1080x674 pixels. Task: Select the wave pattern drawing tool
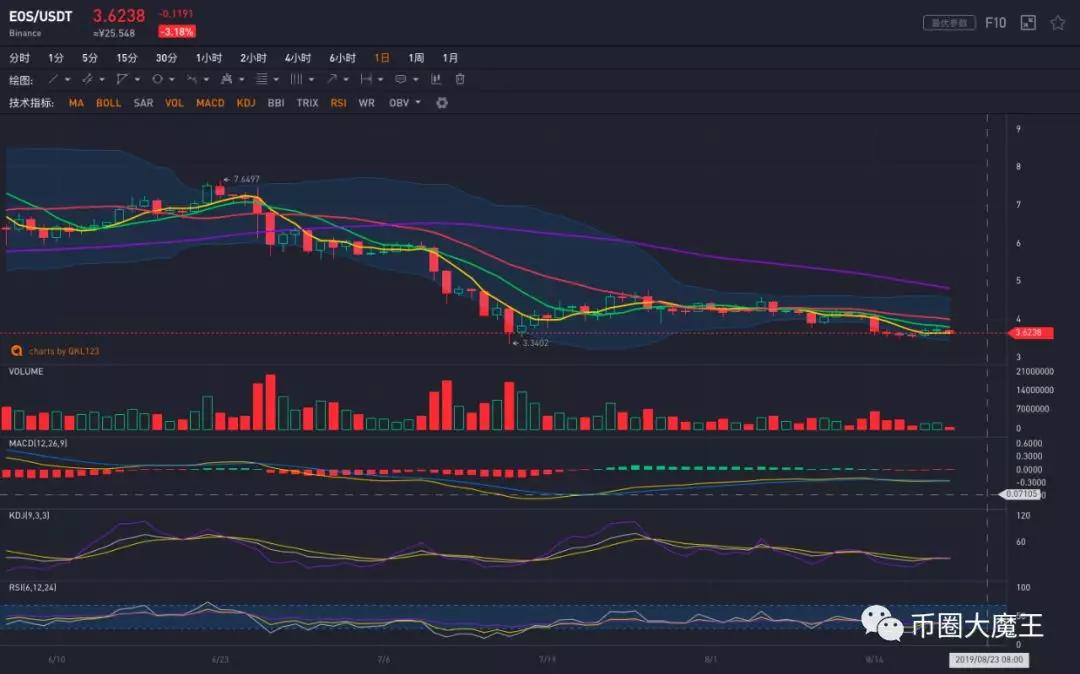(191, 80)
